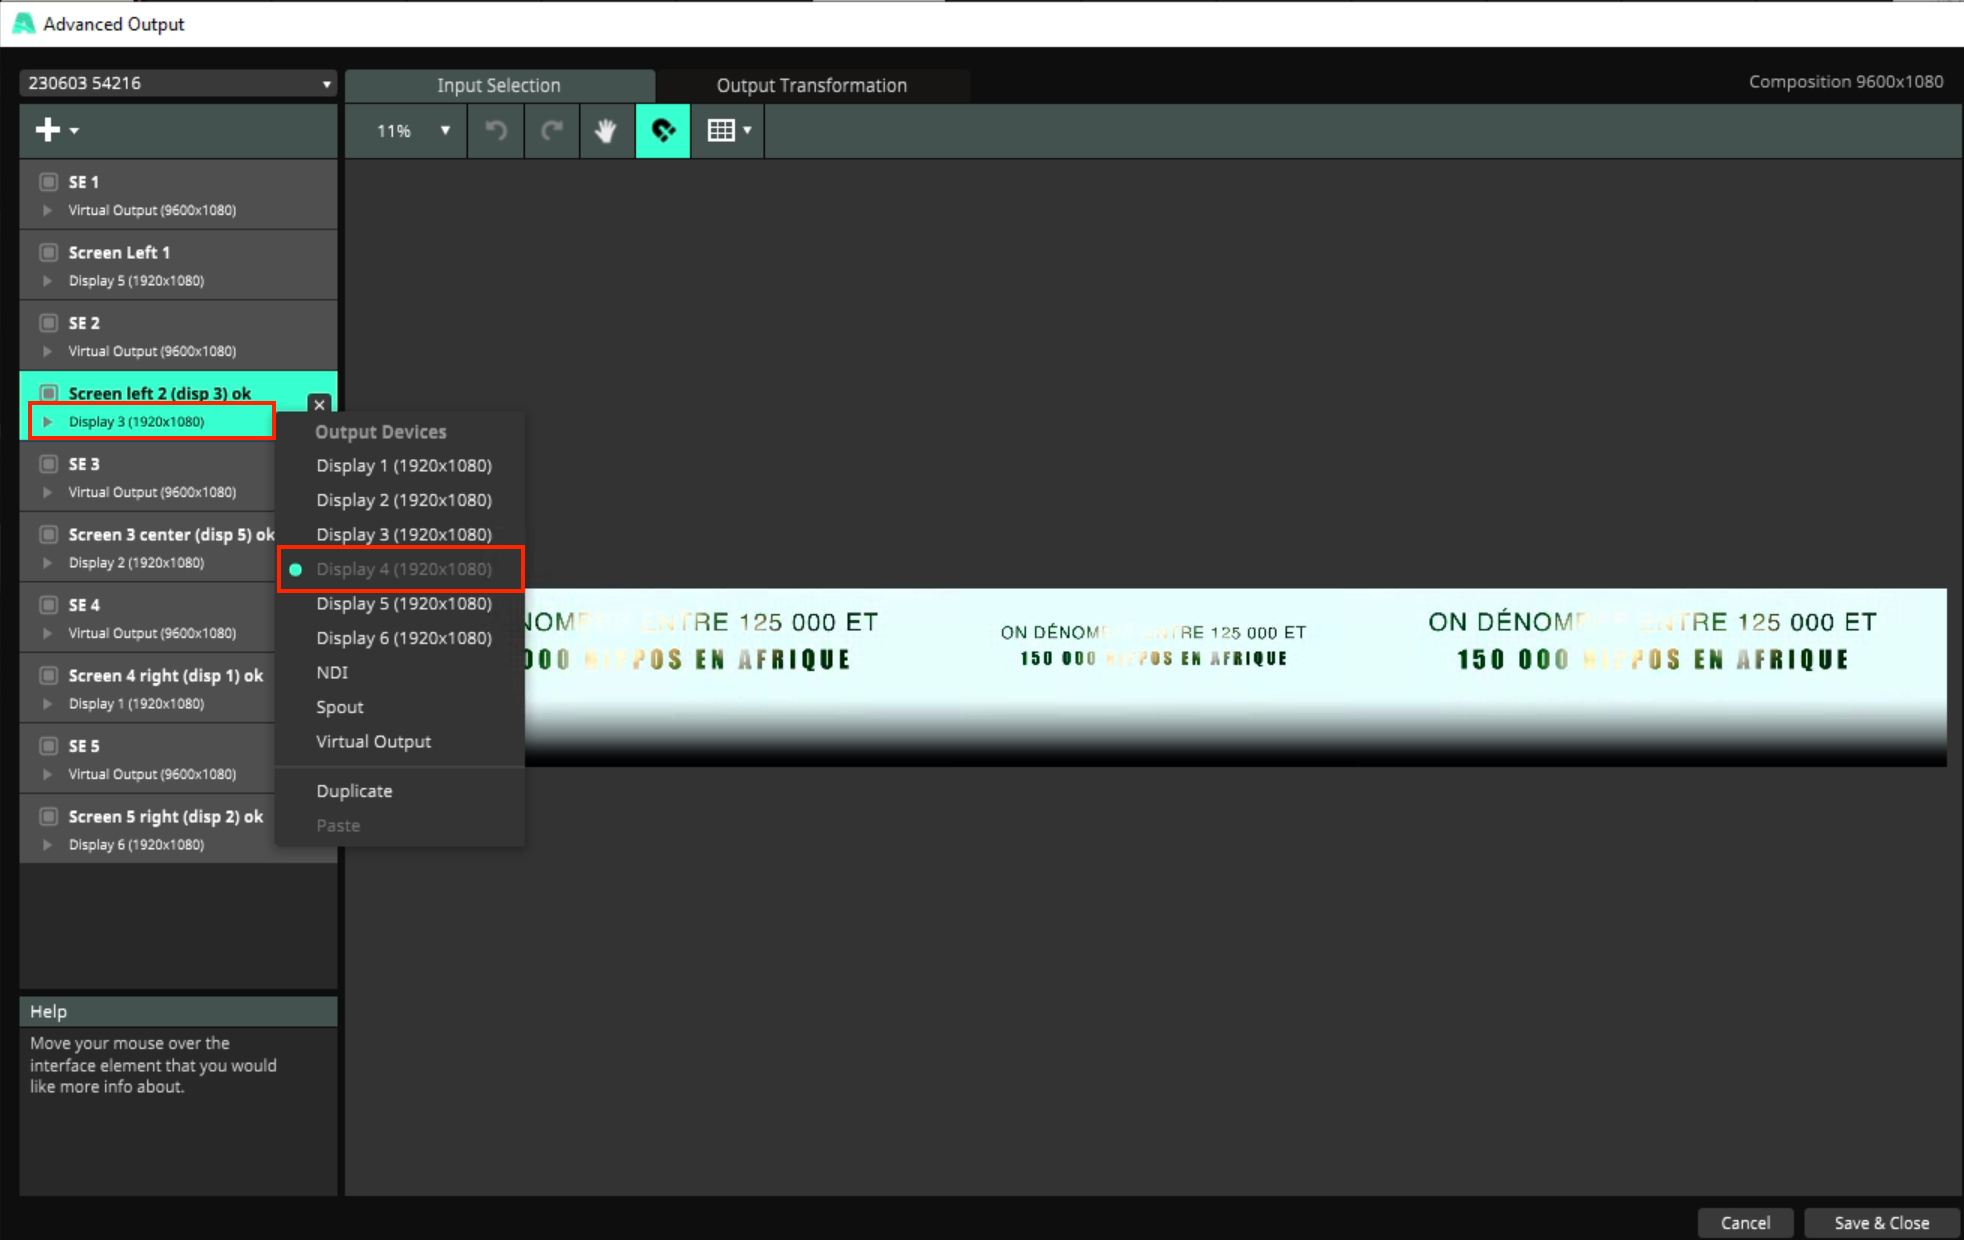Click the Cancel button
The image size is (1964, 1240).
click(1744, 1222)
